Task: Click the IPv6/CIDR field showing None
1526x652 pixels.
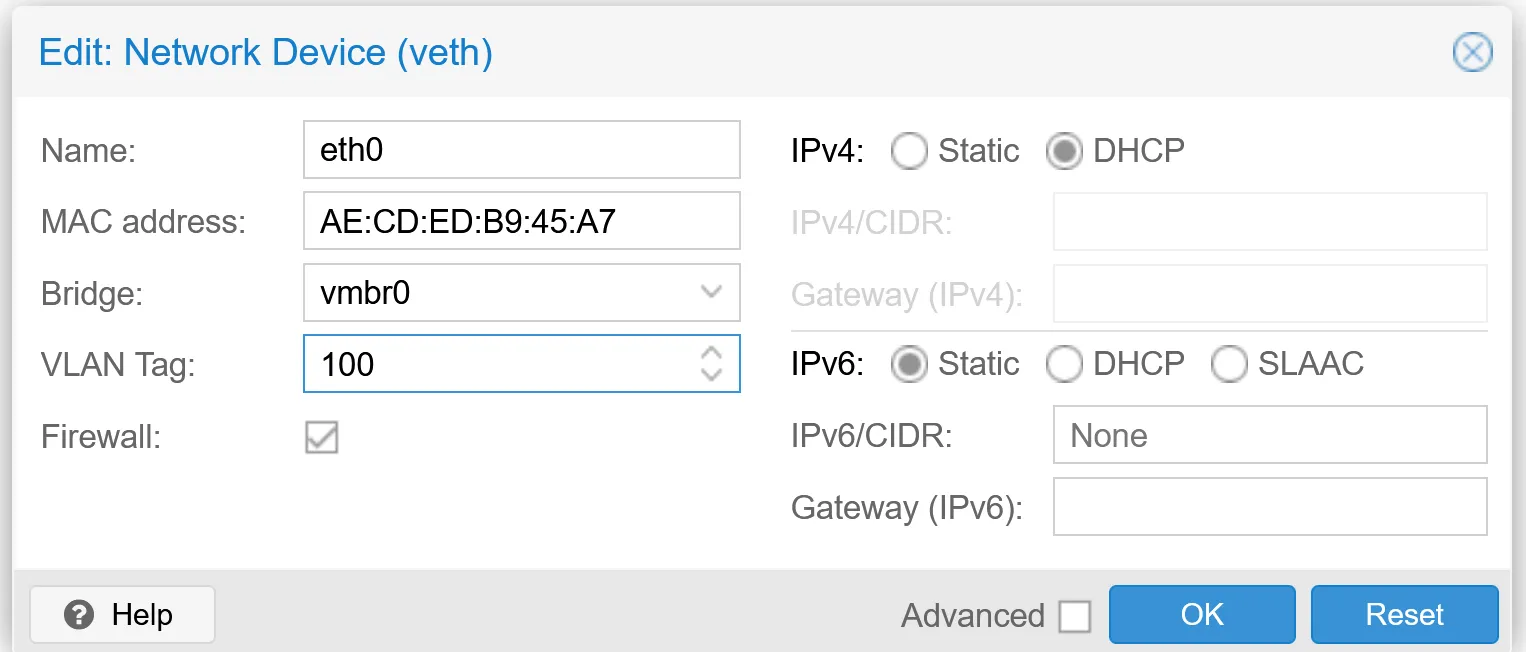Action: (1268, 435)
